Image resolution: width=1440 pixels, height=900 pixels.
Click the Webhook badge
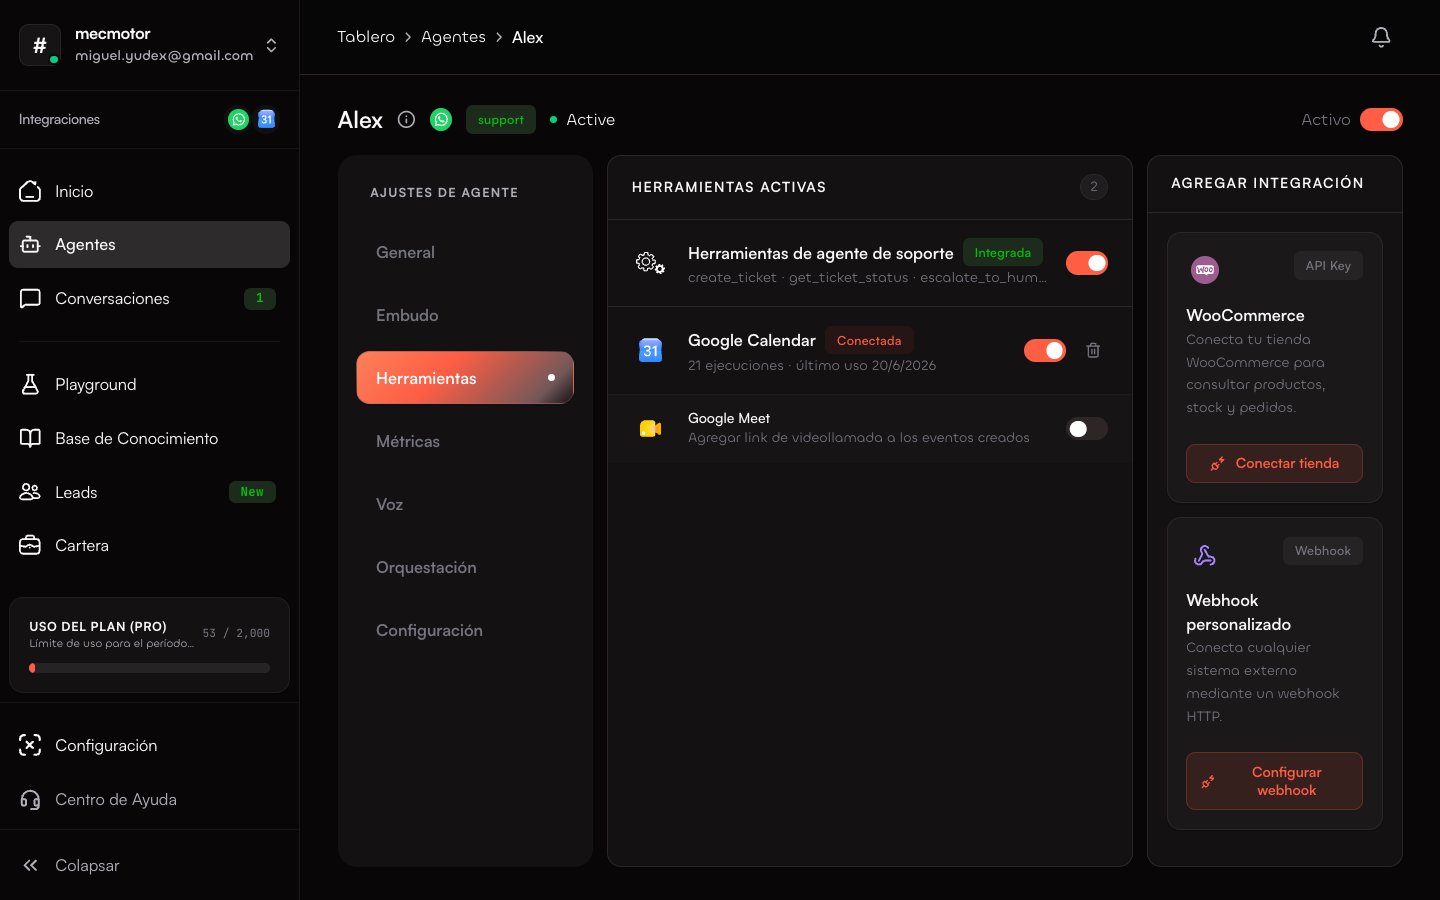[x=1323, y=551]
